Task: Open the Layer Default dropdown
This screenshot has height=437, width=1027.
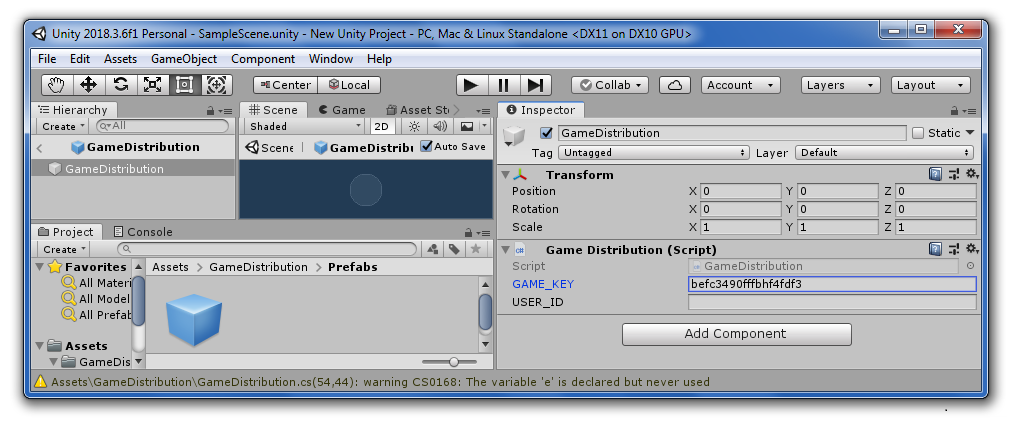Action: [884, 153]
